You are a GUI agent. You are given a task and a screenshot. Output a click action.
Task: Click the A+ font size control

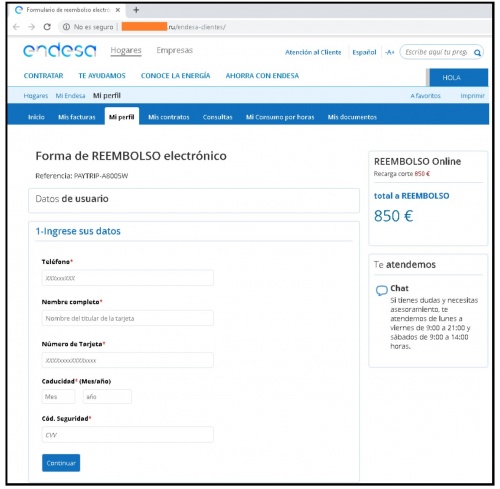coord(389,52)
